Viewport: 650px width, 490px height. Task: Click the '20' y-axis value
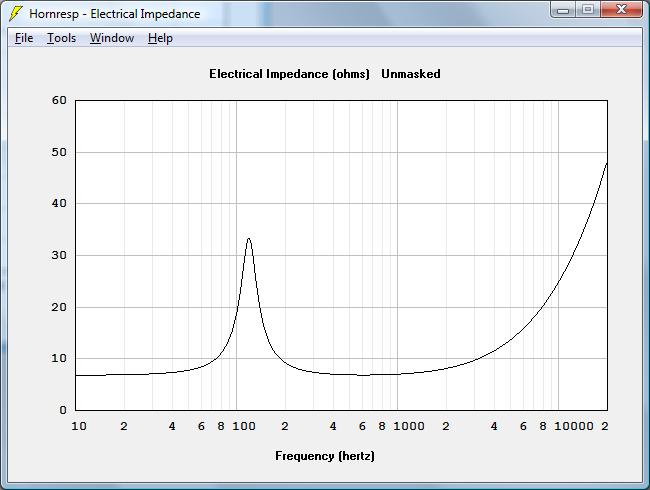pyautogui.click(x=59, y=307)
